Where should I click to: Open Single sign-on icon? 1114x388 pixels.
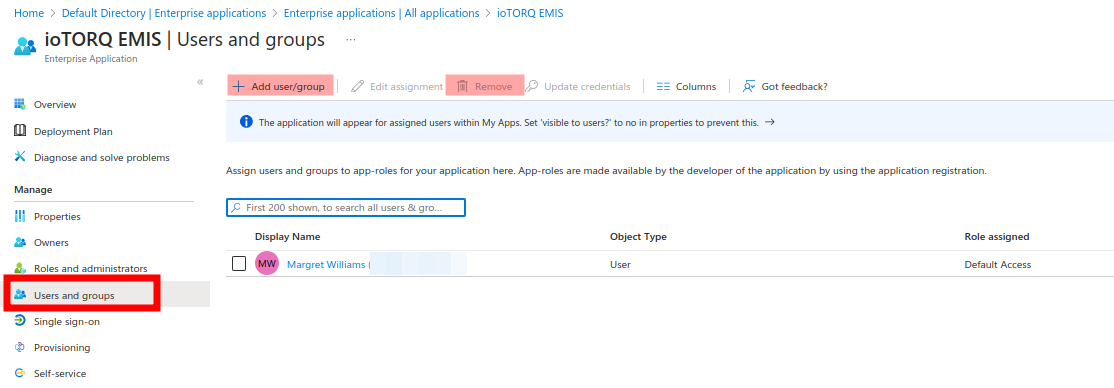click(x=20, y=321)
